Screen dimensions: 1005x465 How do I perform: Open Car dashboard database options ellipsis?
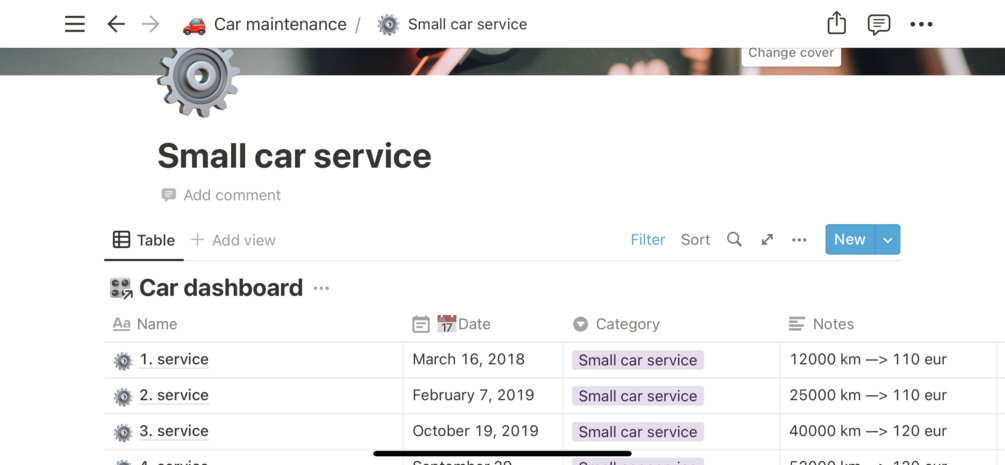(x=321, y=288)
